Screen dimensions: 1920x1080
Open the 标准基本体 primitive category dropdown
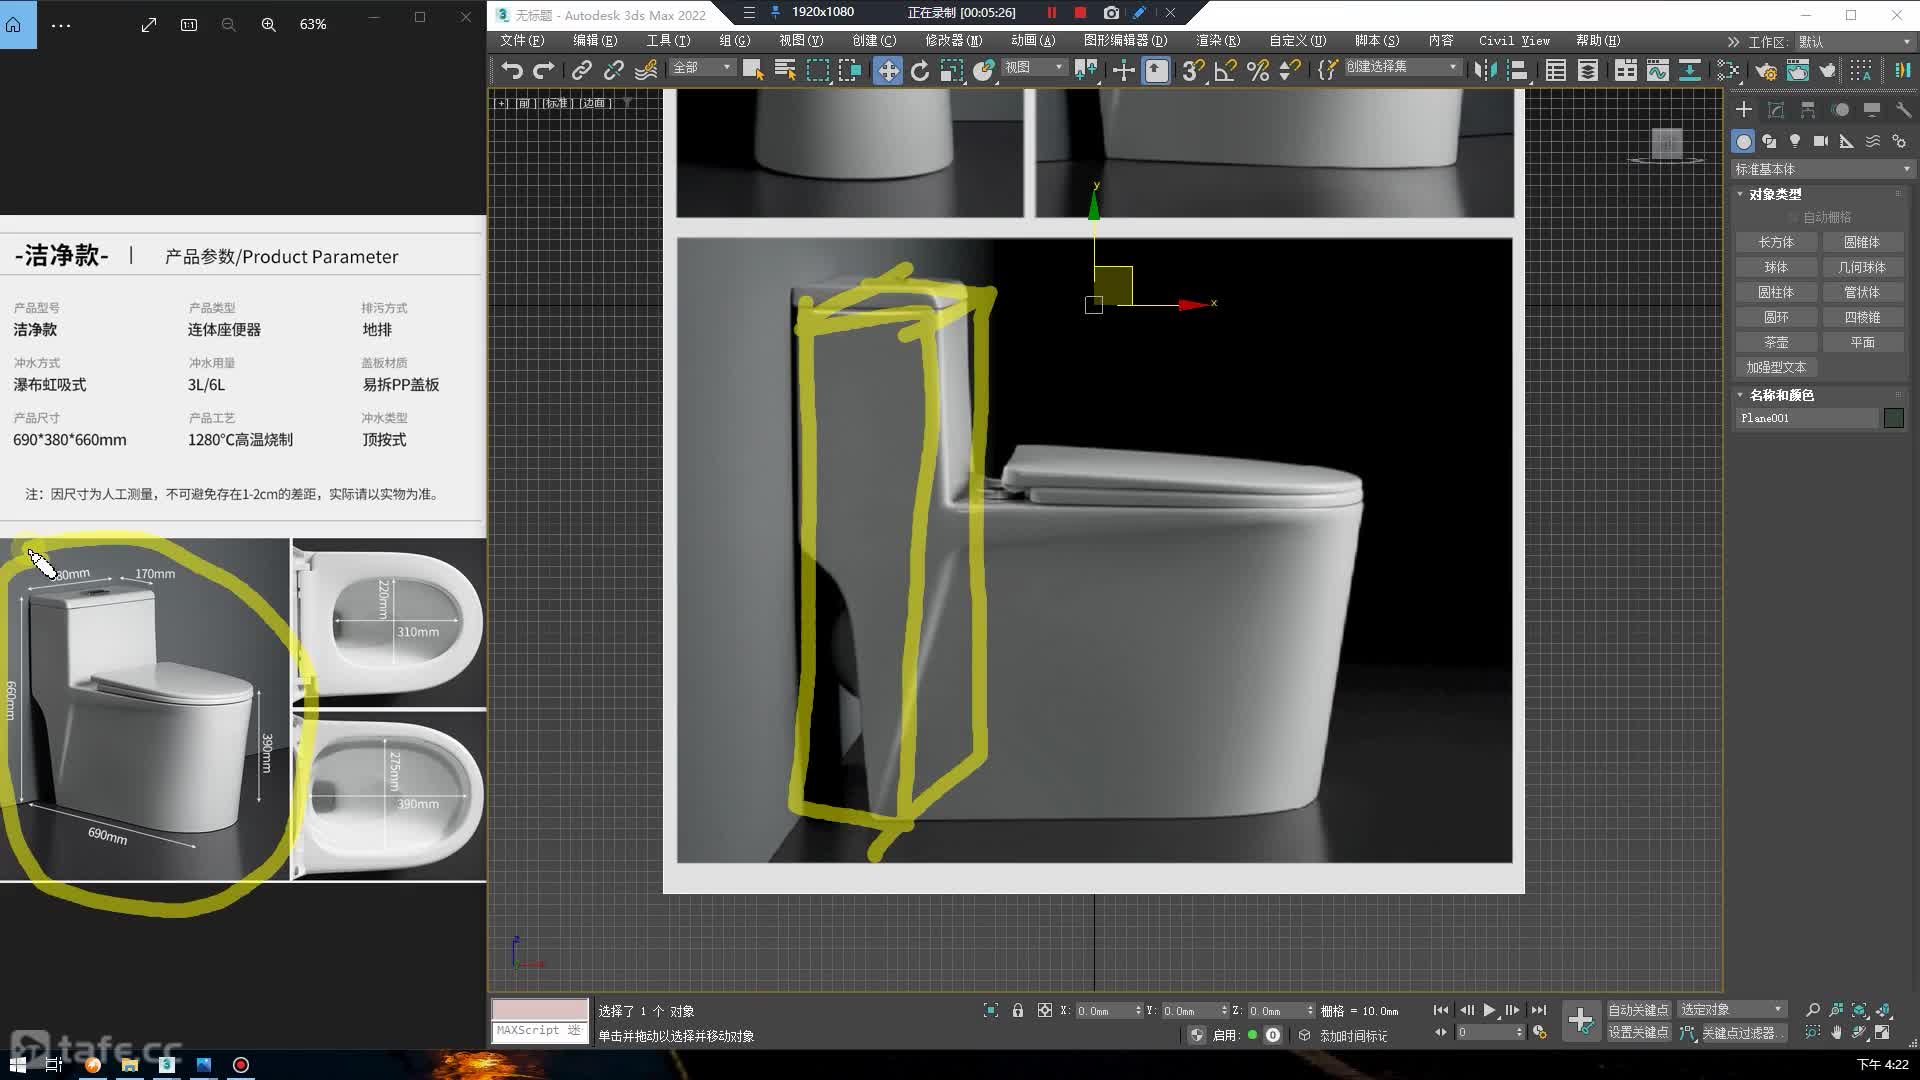coord(1823,169)
